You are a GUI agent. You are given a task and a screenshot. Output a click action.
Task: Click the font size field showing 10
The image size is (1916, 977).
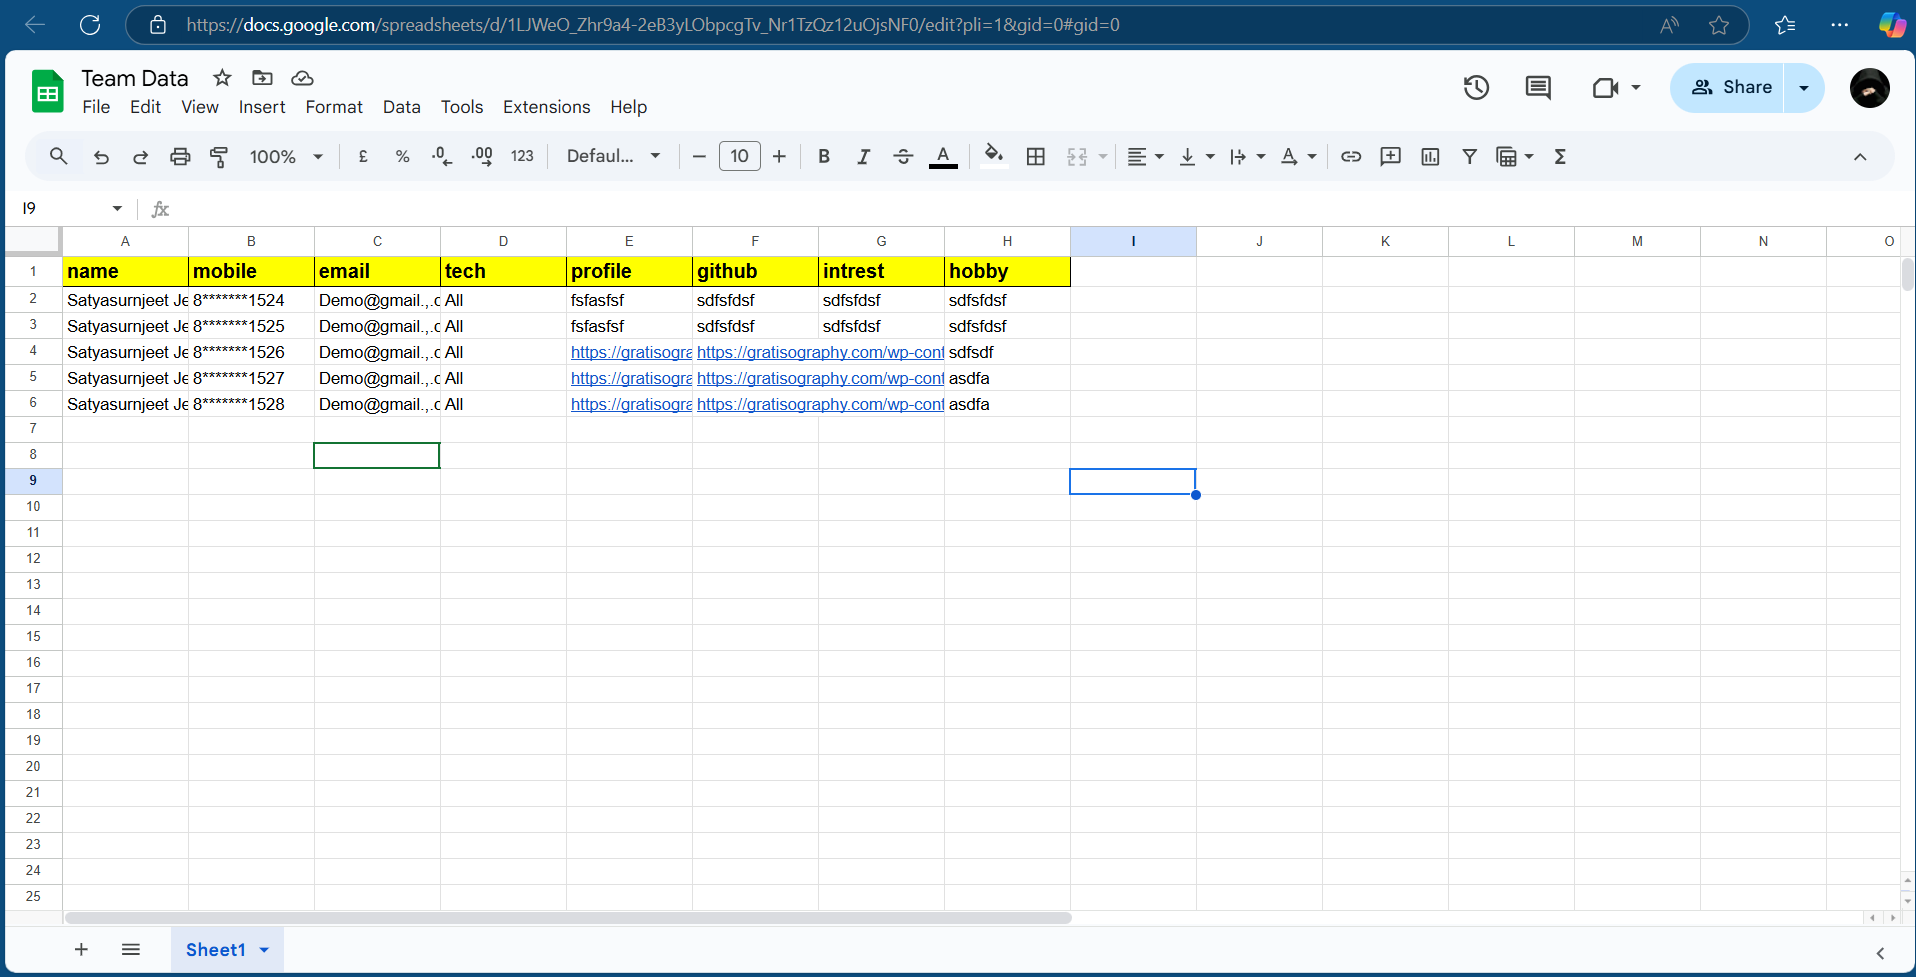[x=740, y=156]
